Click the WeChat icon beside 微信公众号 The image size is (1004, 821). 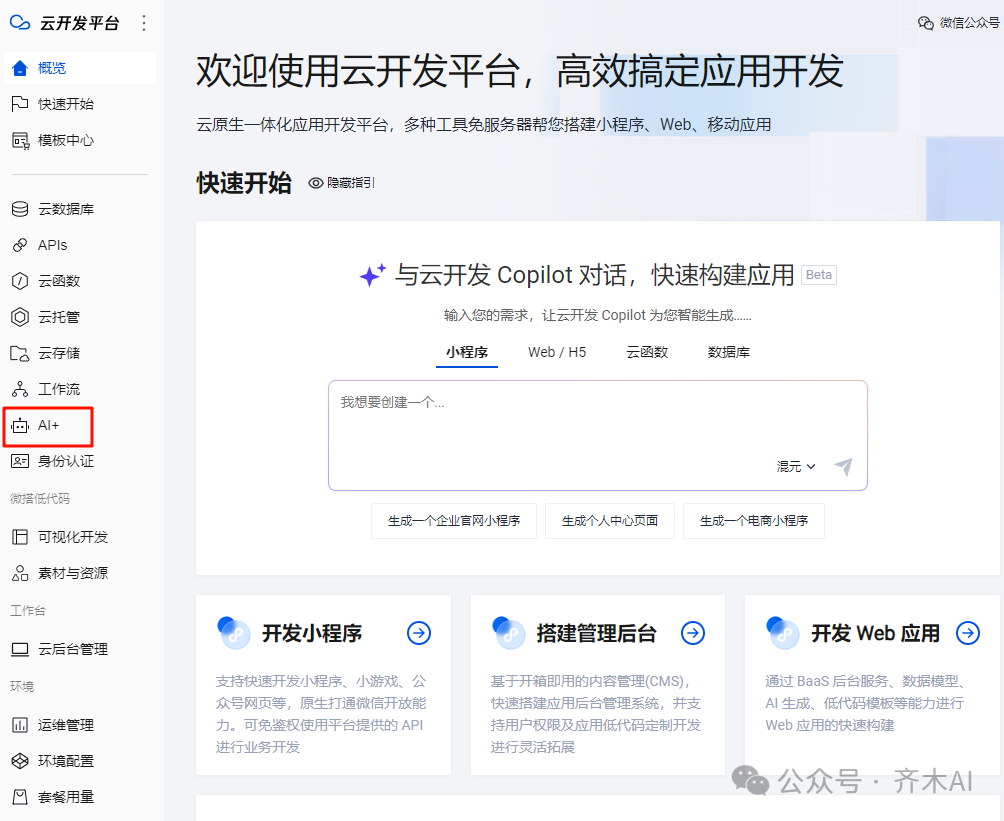[925, 23]
